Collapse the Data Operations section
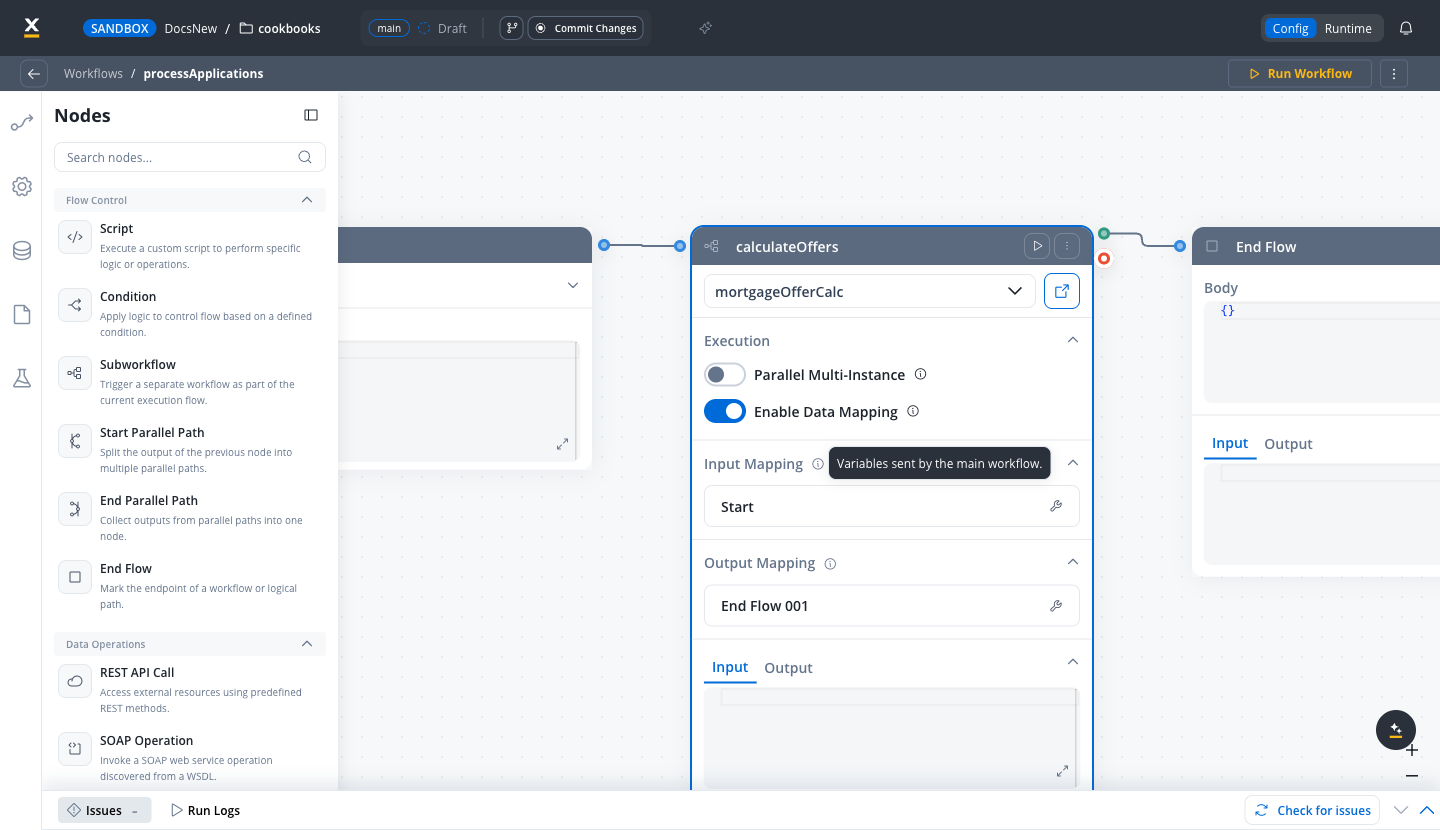 point(307,644)
